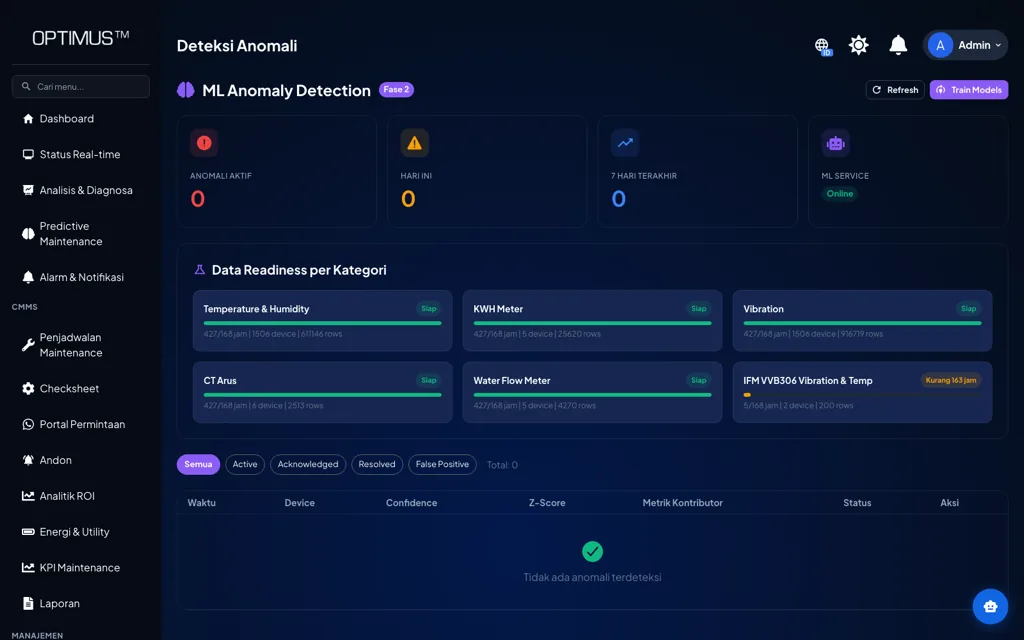
Task: Click the KPI Maintenance chart icon
Action: (28, 568)
